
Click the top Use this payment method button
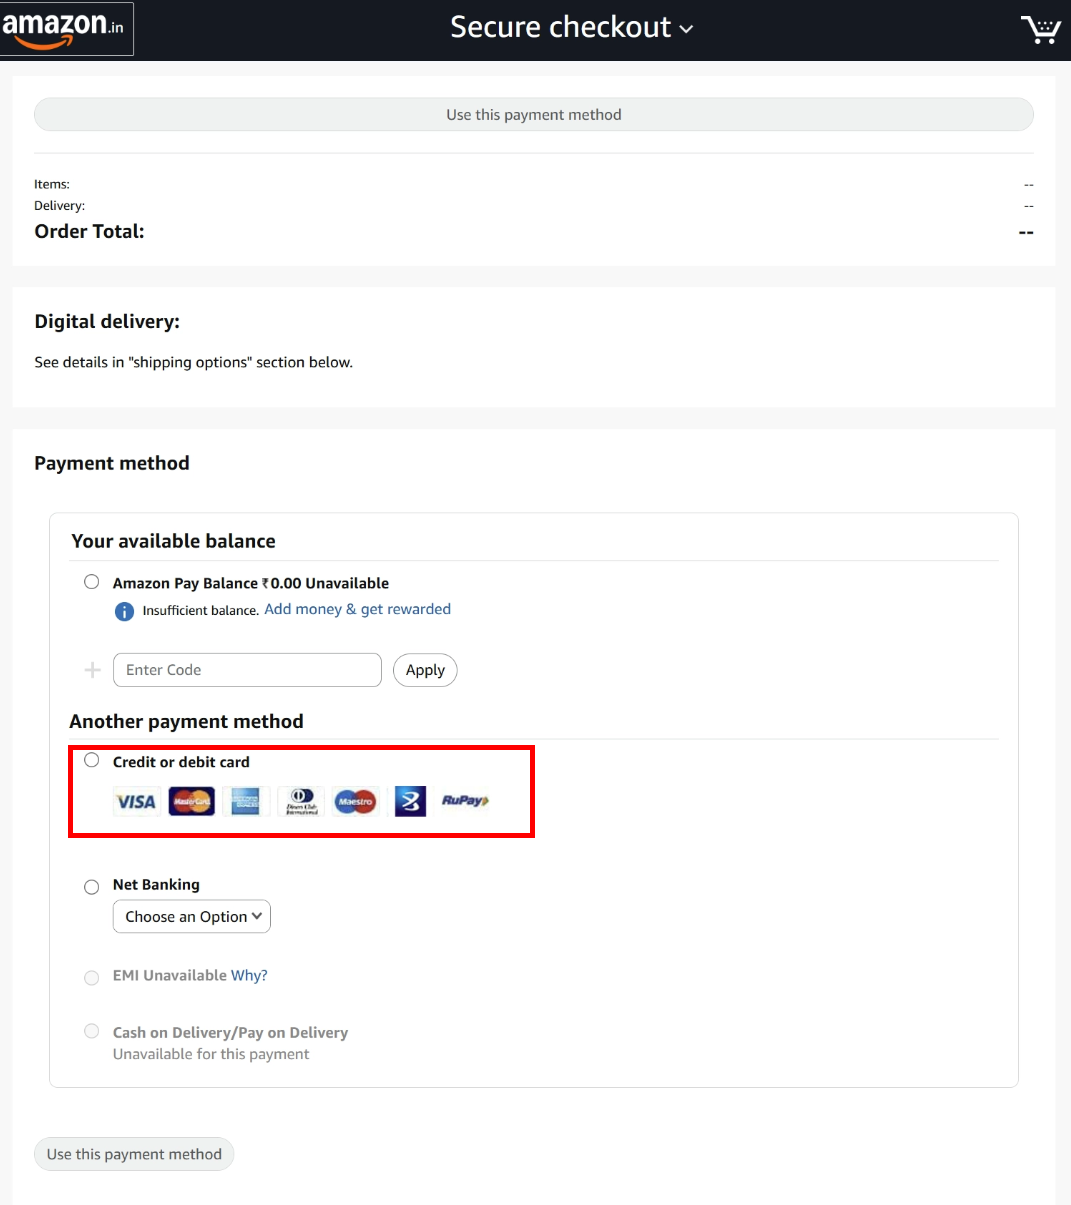534,115
